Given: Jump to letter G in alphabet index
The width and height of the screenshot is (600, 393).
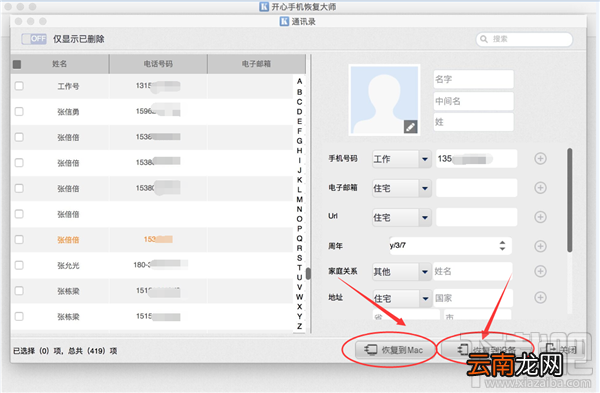Looking at the screenshot, I should (299, 141).
